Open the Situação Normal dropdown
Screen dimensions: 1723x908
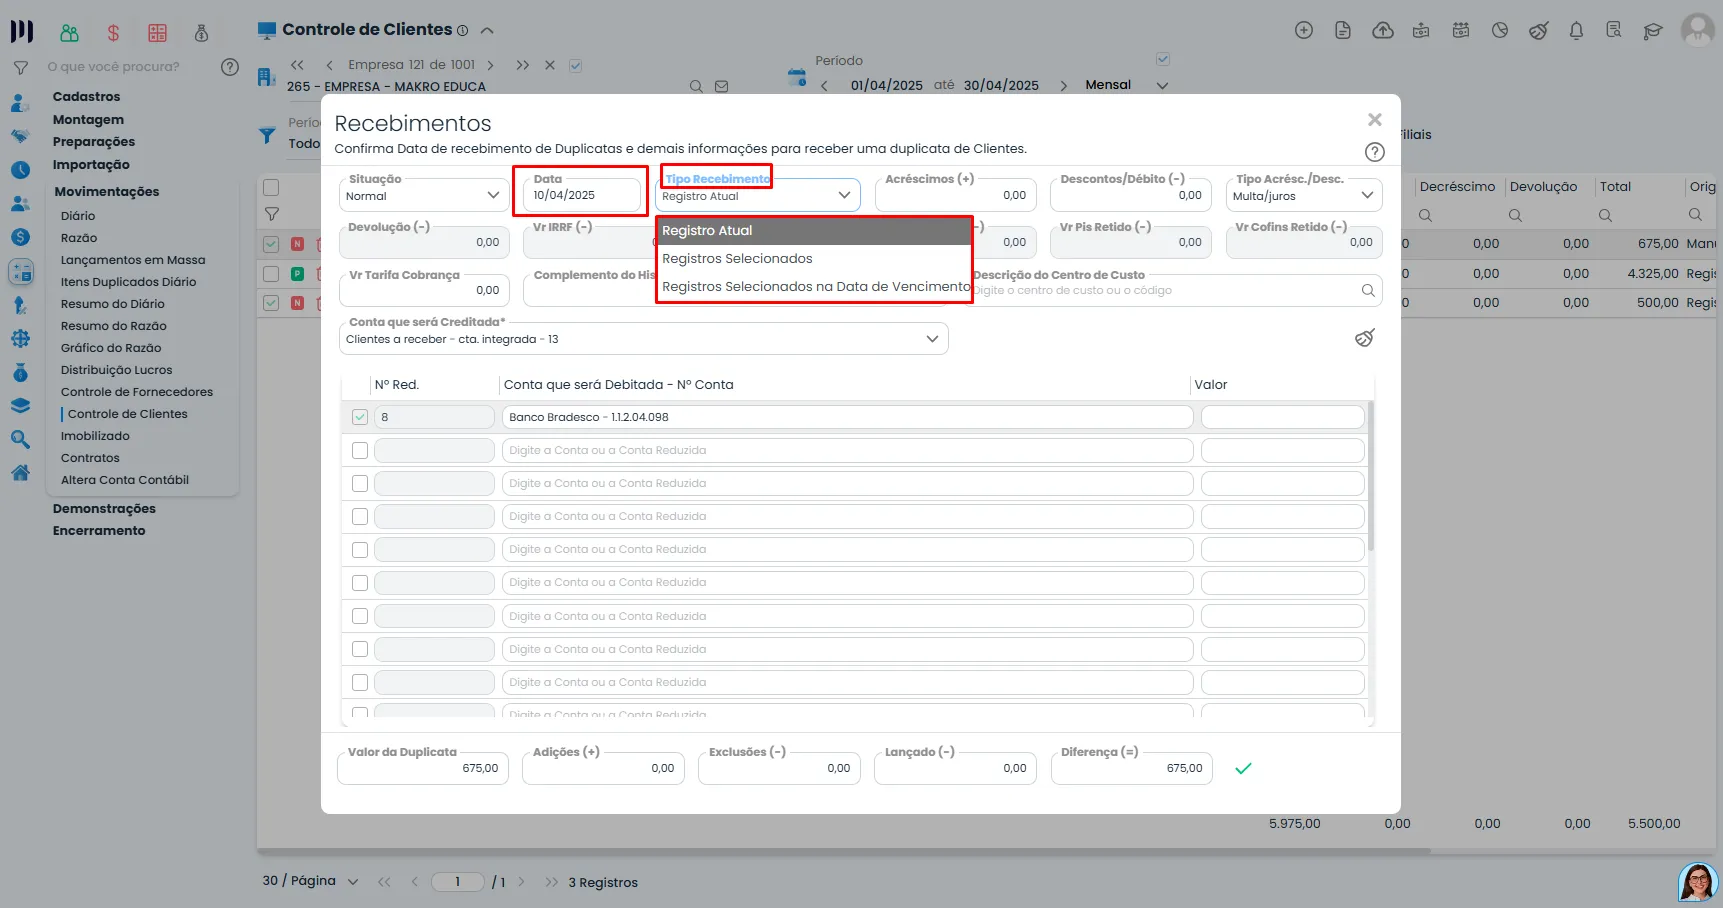(x=425, y=195)
